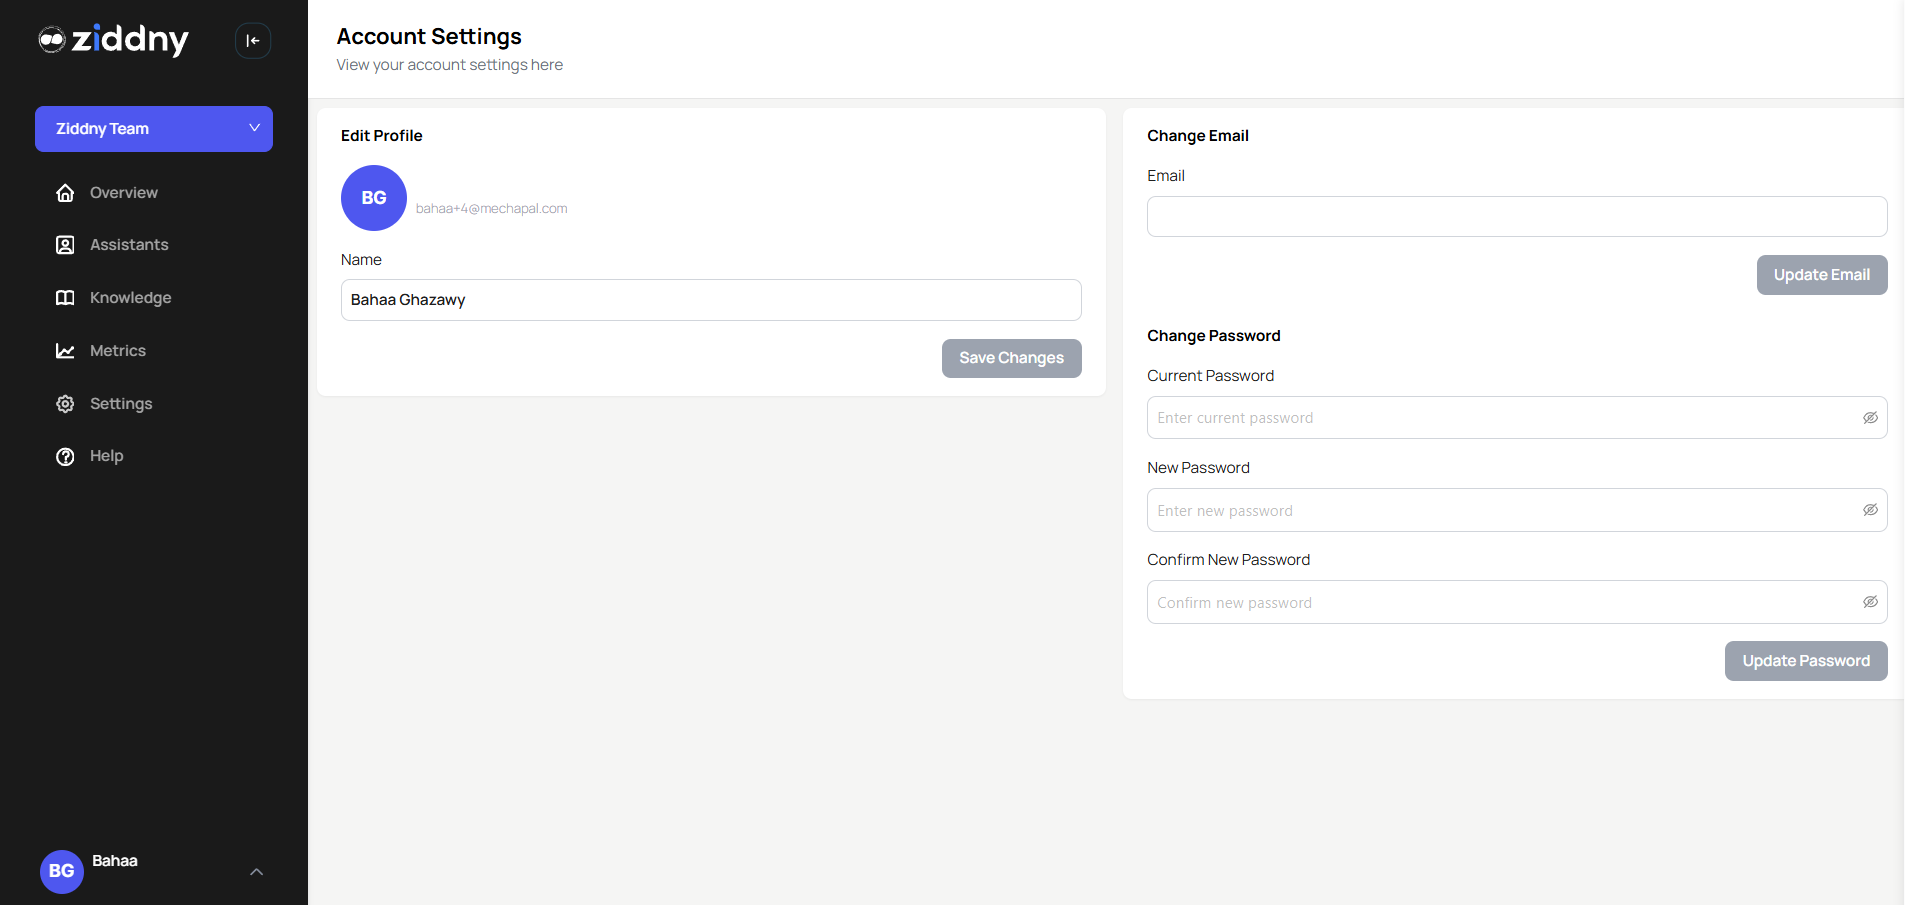
Task: Click the Knowledge book icon
Action: point(65,297)
